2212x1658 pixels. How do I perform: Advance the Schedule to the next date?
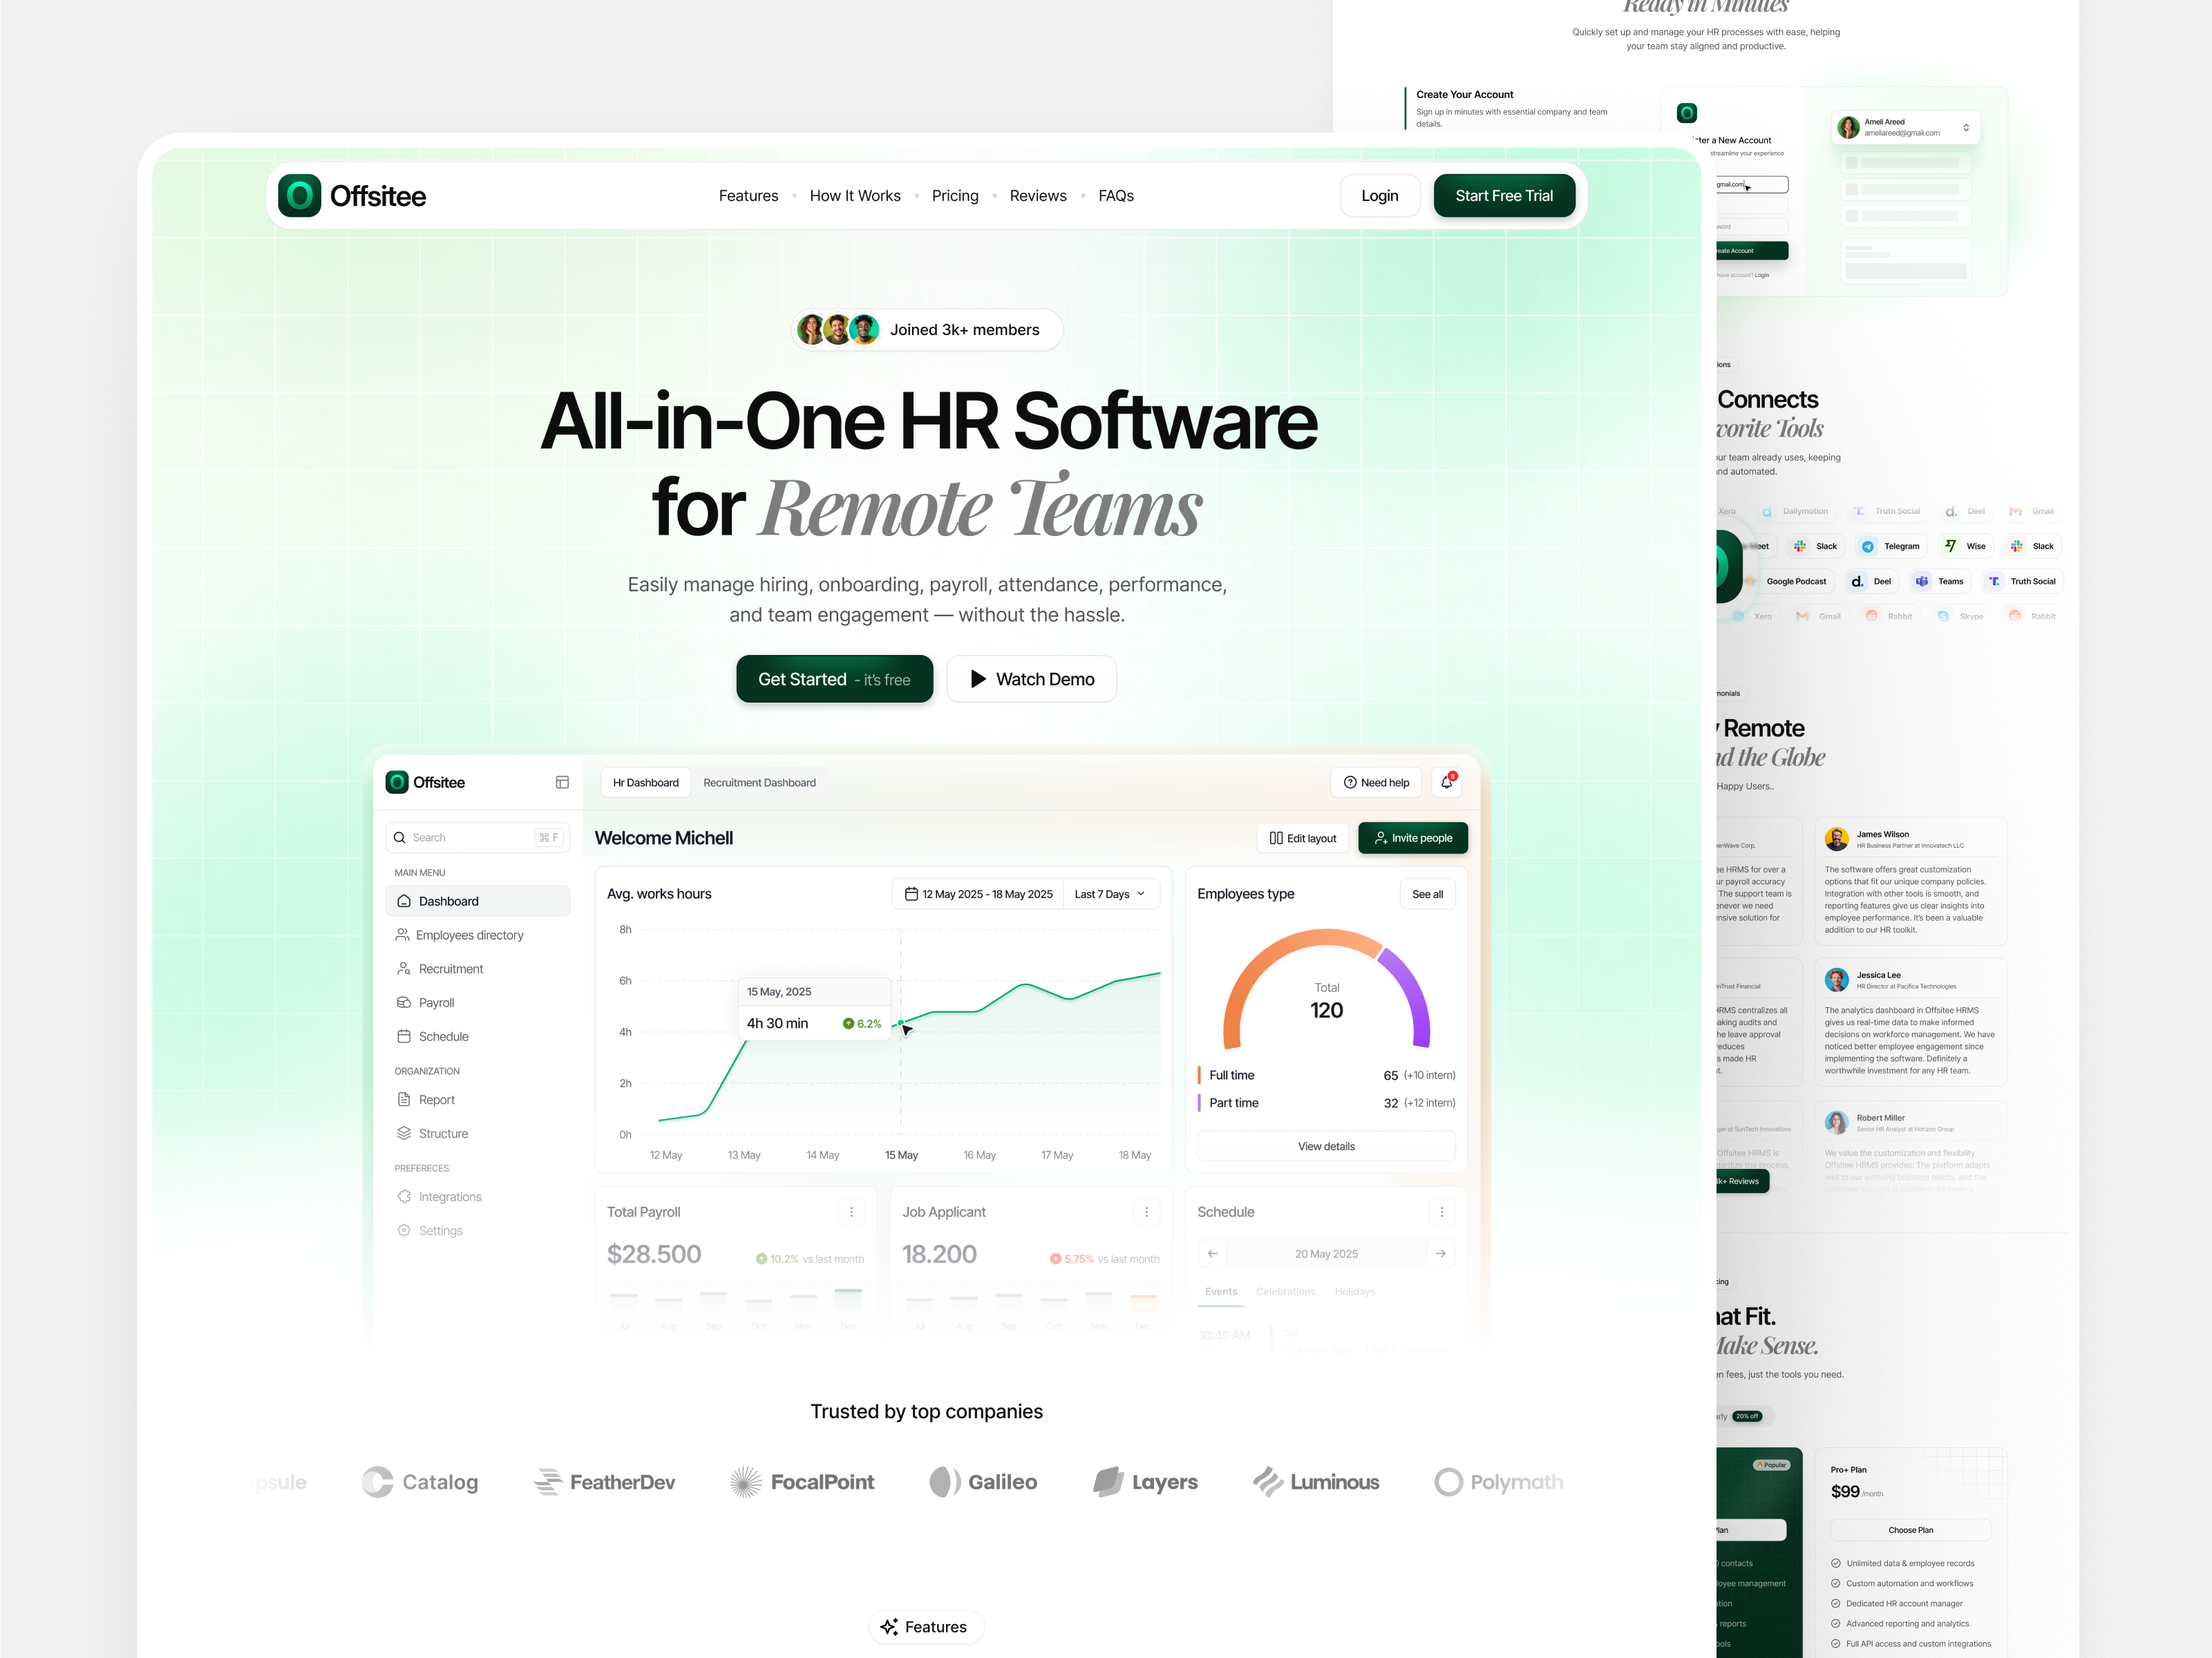(x=1440, y=1253)
